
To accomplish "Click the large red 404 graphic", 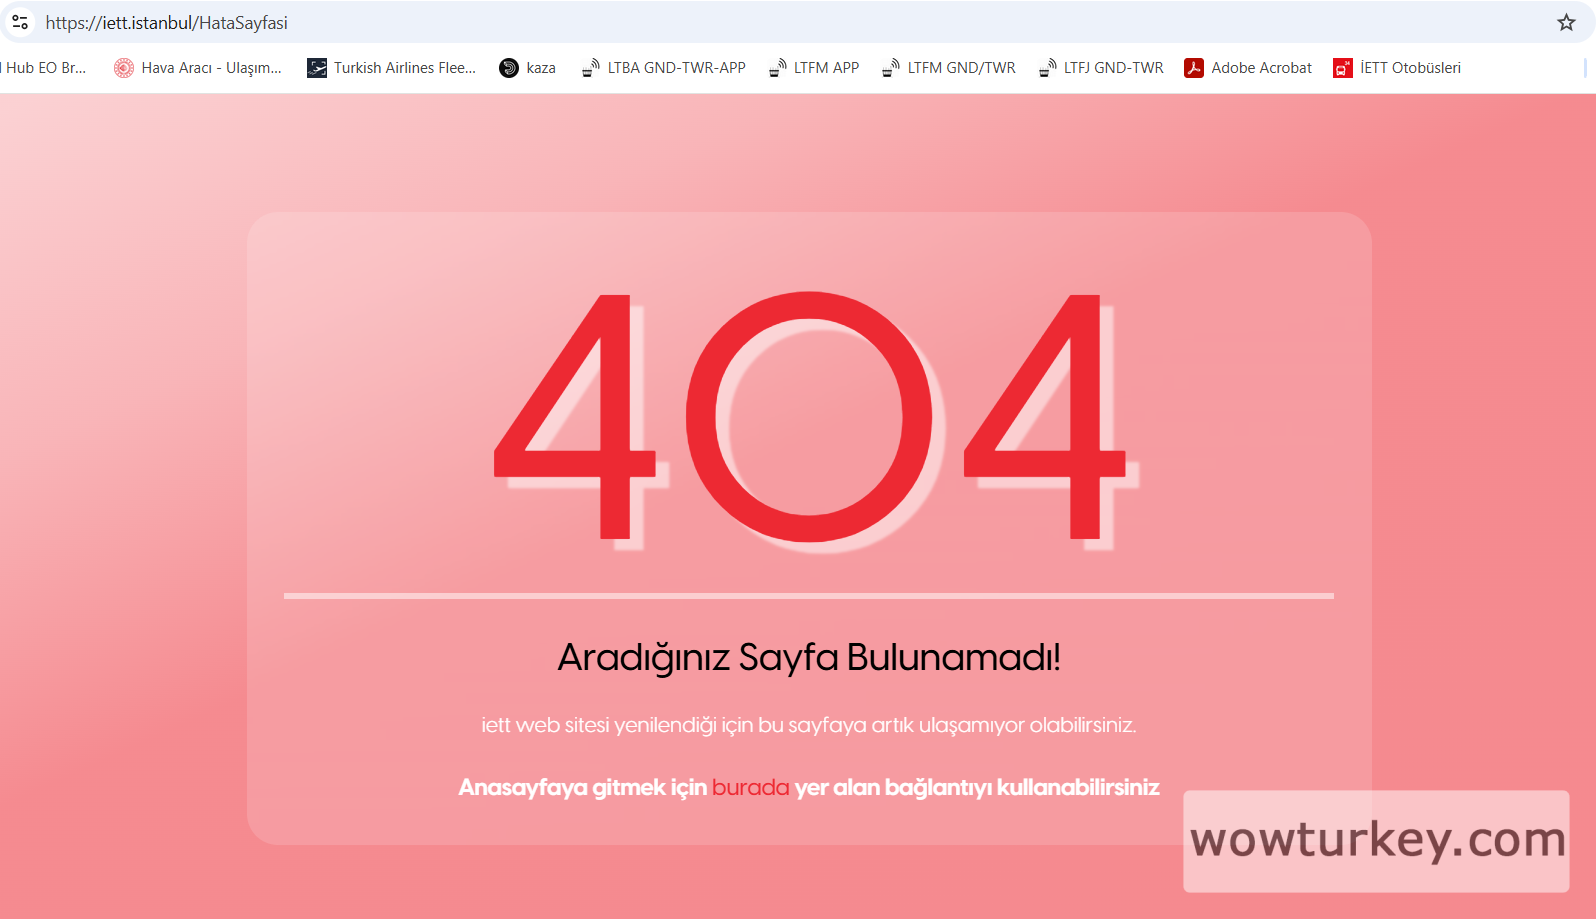I will [809, 417].
